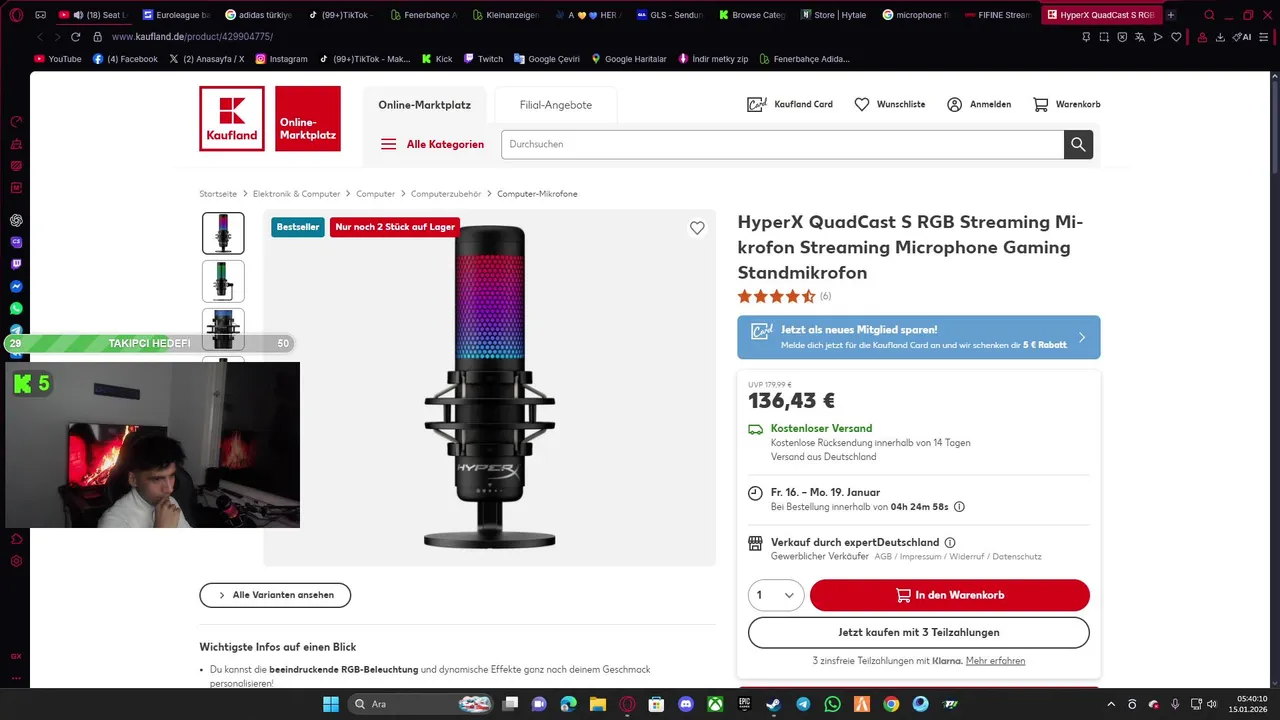Open WhatsApp in Opera sidebar
Viewport: 1280px width, 720px height.
coord(16,308)
